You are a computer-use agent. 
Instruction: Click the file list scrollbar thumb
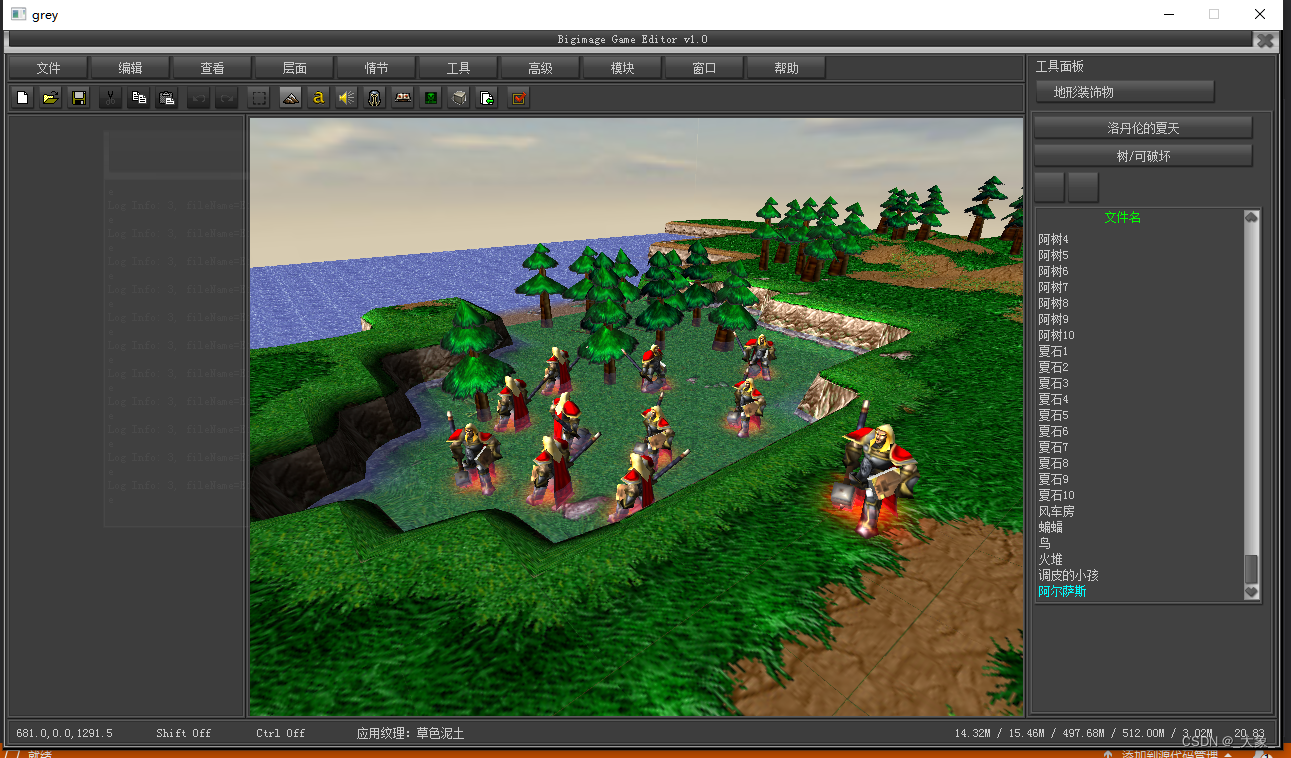click(1251, 569)
